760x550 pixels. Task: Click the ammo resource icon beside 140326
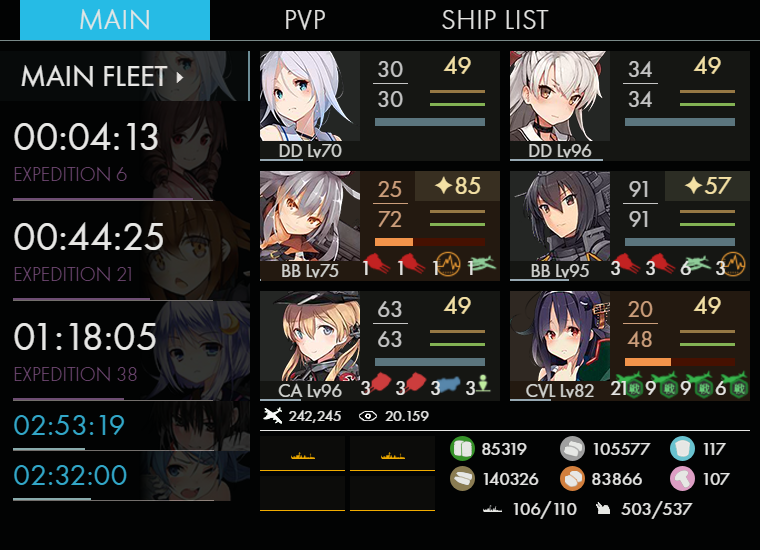coord(462,479)
